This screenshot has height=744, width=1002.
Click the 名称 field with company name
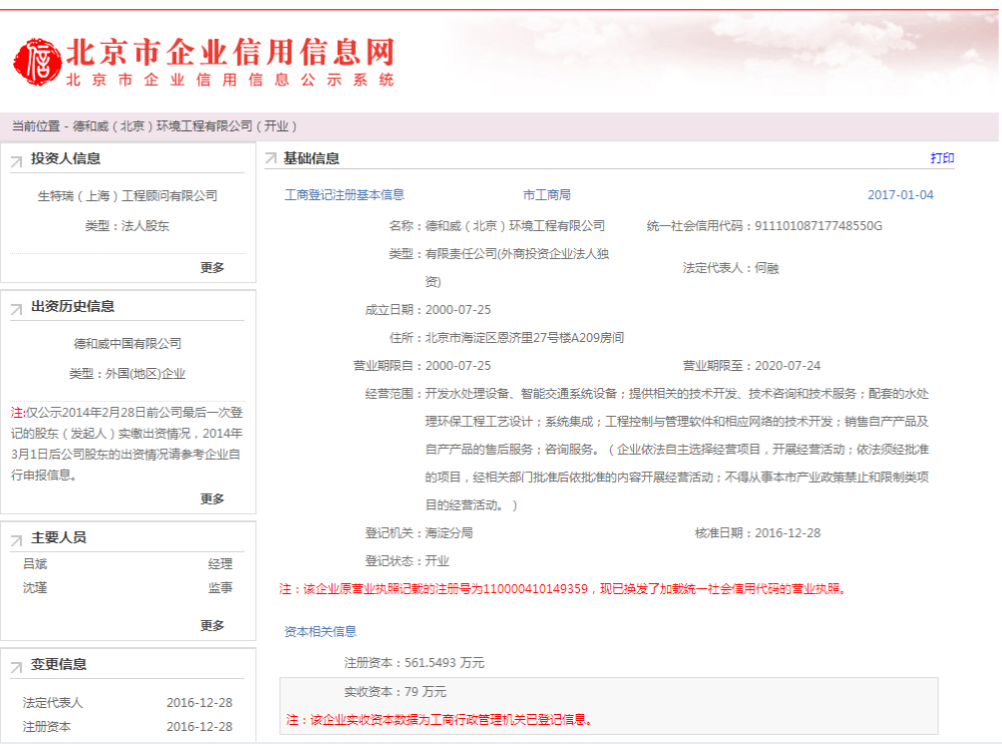[497, 226]
